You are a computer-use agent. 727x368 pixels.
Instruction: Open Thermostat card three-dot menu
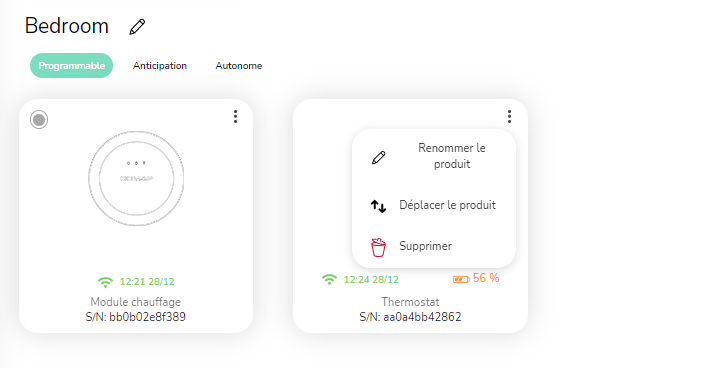tap(509, 116)
